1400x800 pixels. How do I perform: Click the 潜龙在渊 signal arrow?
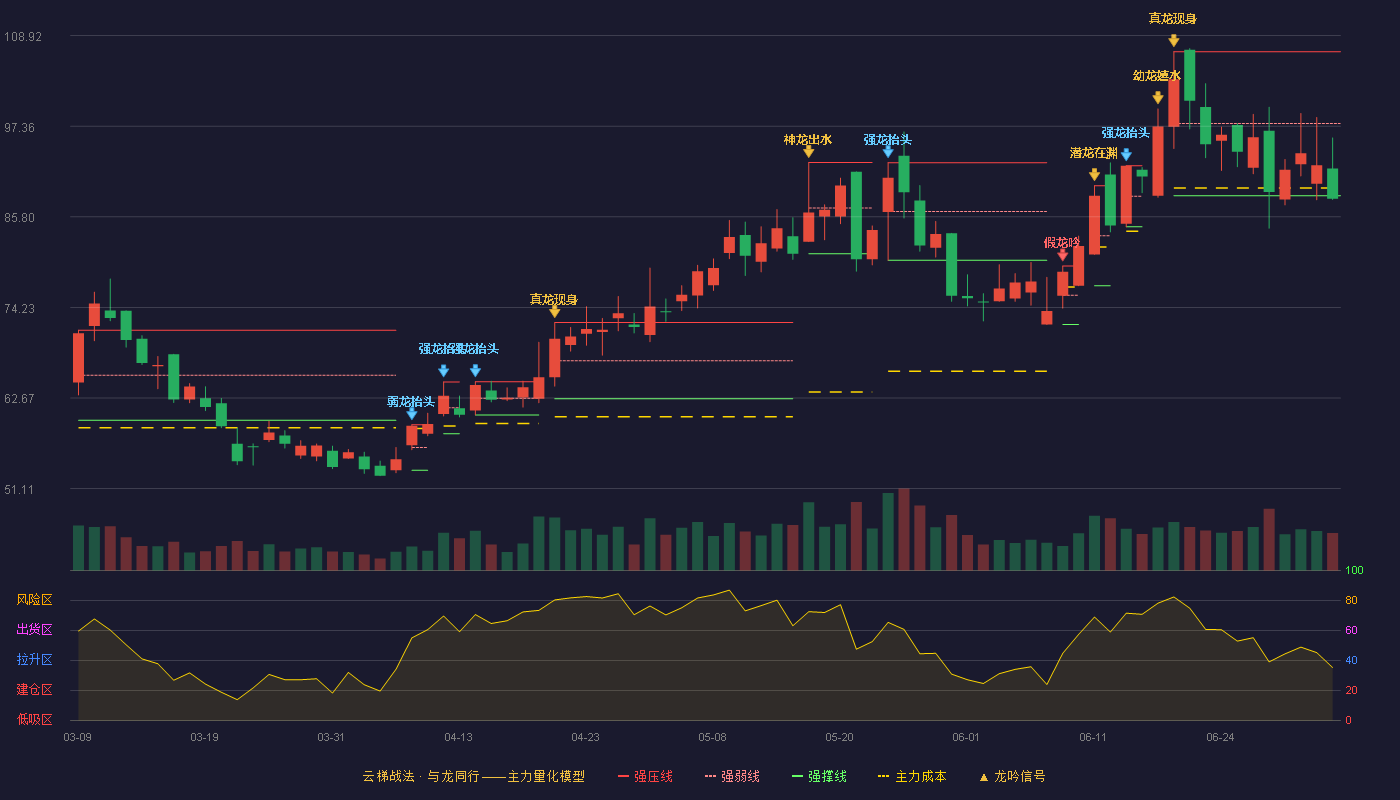[x=1094, y=175]
